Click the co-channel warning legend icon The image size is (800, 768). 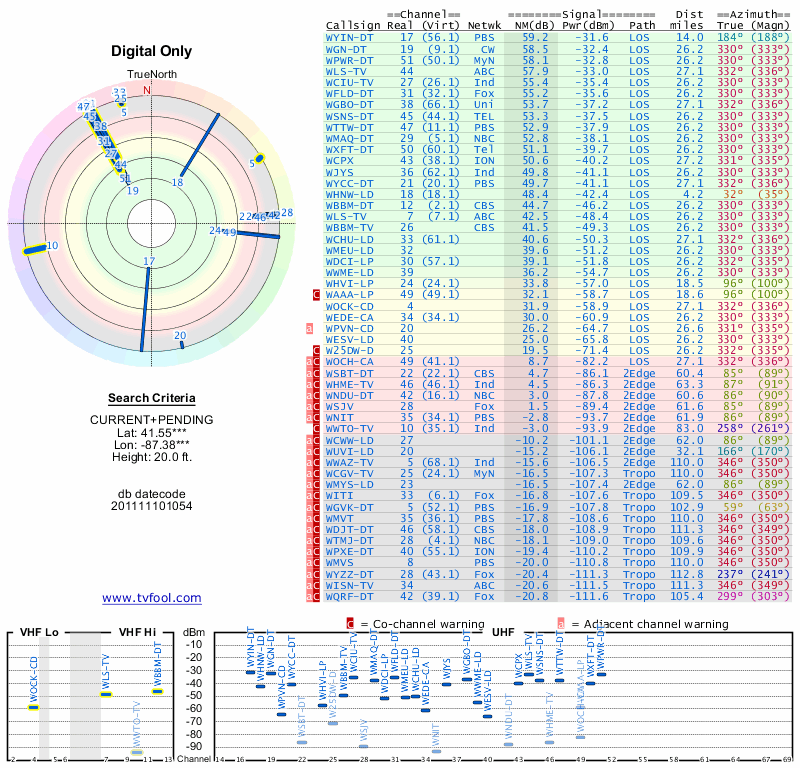point(350,624)
